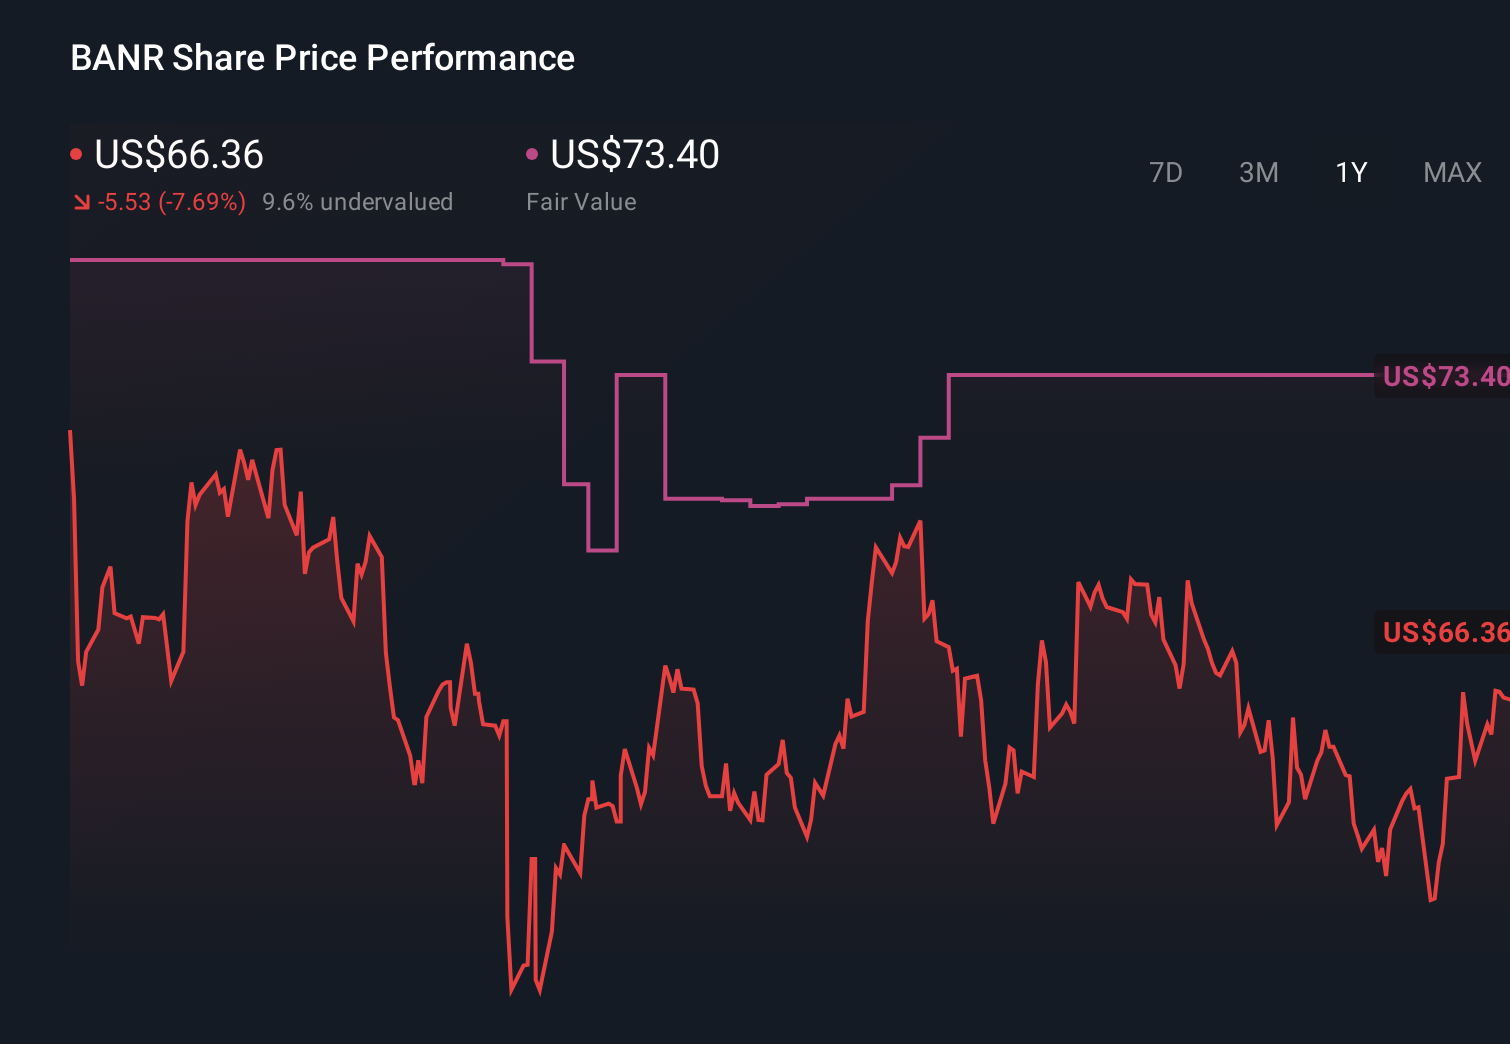This screenshot has height=1044, width=1510.
Task: Click the red downward arrow indicator
Action: coord(81,201)
